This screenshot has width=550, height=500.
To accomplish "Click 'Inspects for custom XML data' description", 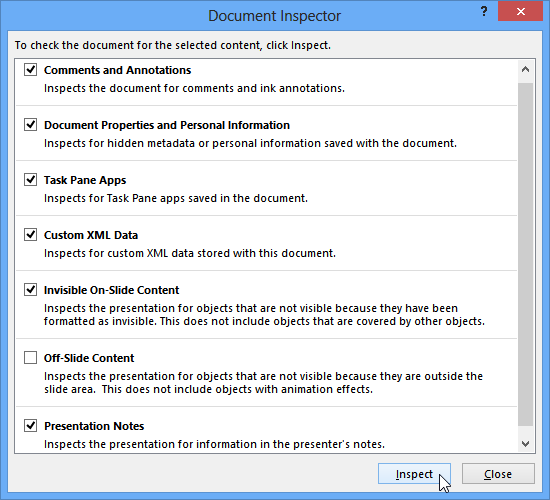I will (190, 253).
